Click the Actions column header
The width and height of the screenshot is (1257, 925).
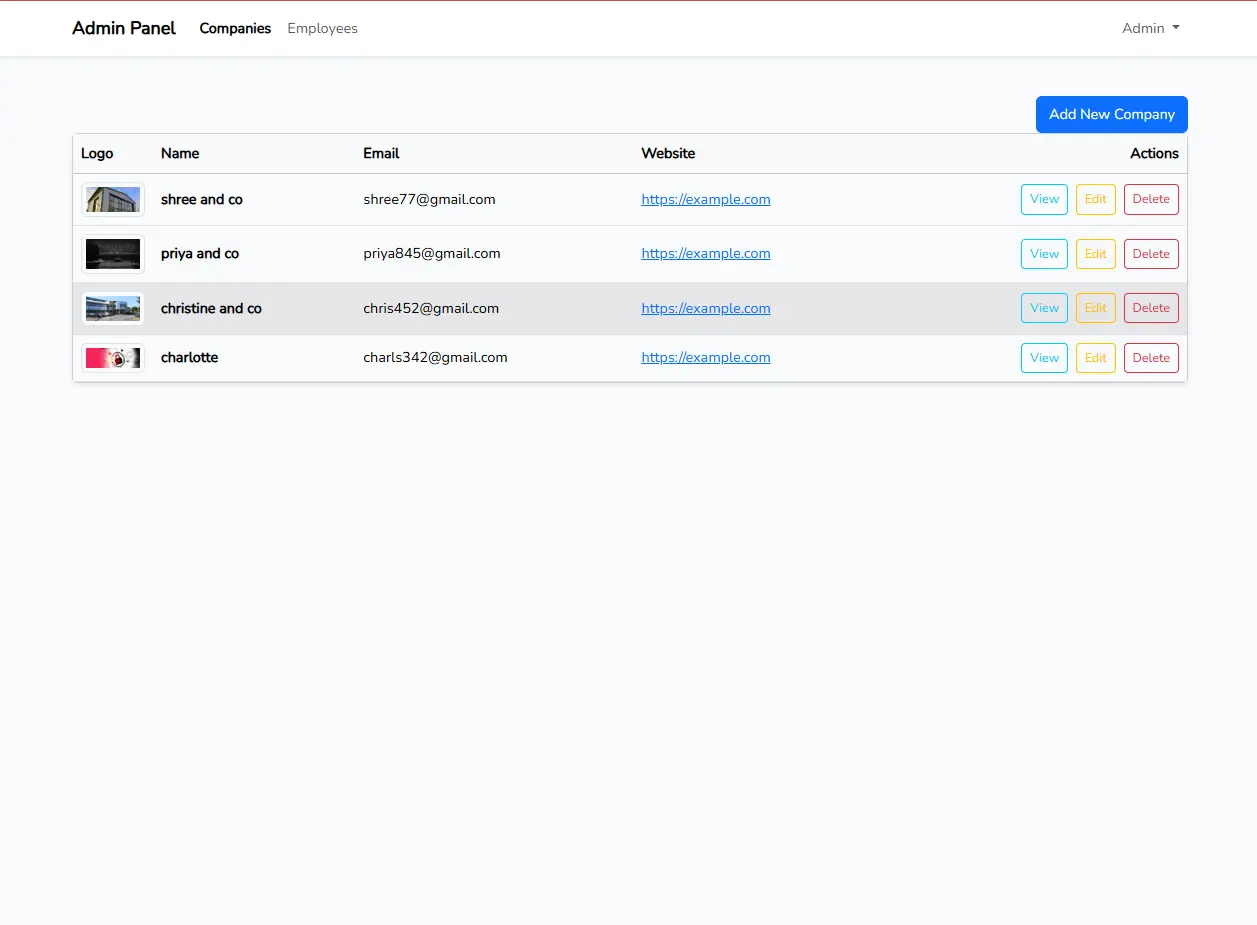coord(1154,153)
